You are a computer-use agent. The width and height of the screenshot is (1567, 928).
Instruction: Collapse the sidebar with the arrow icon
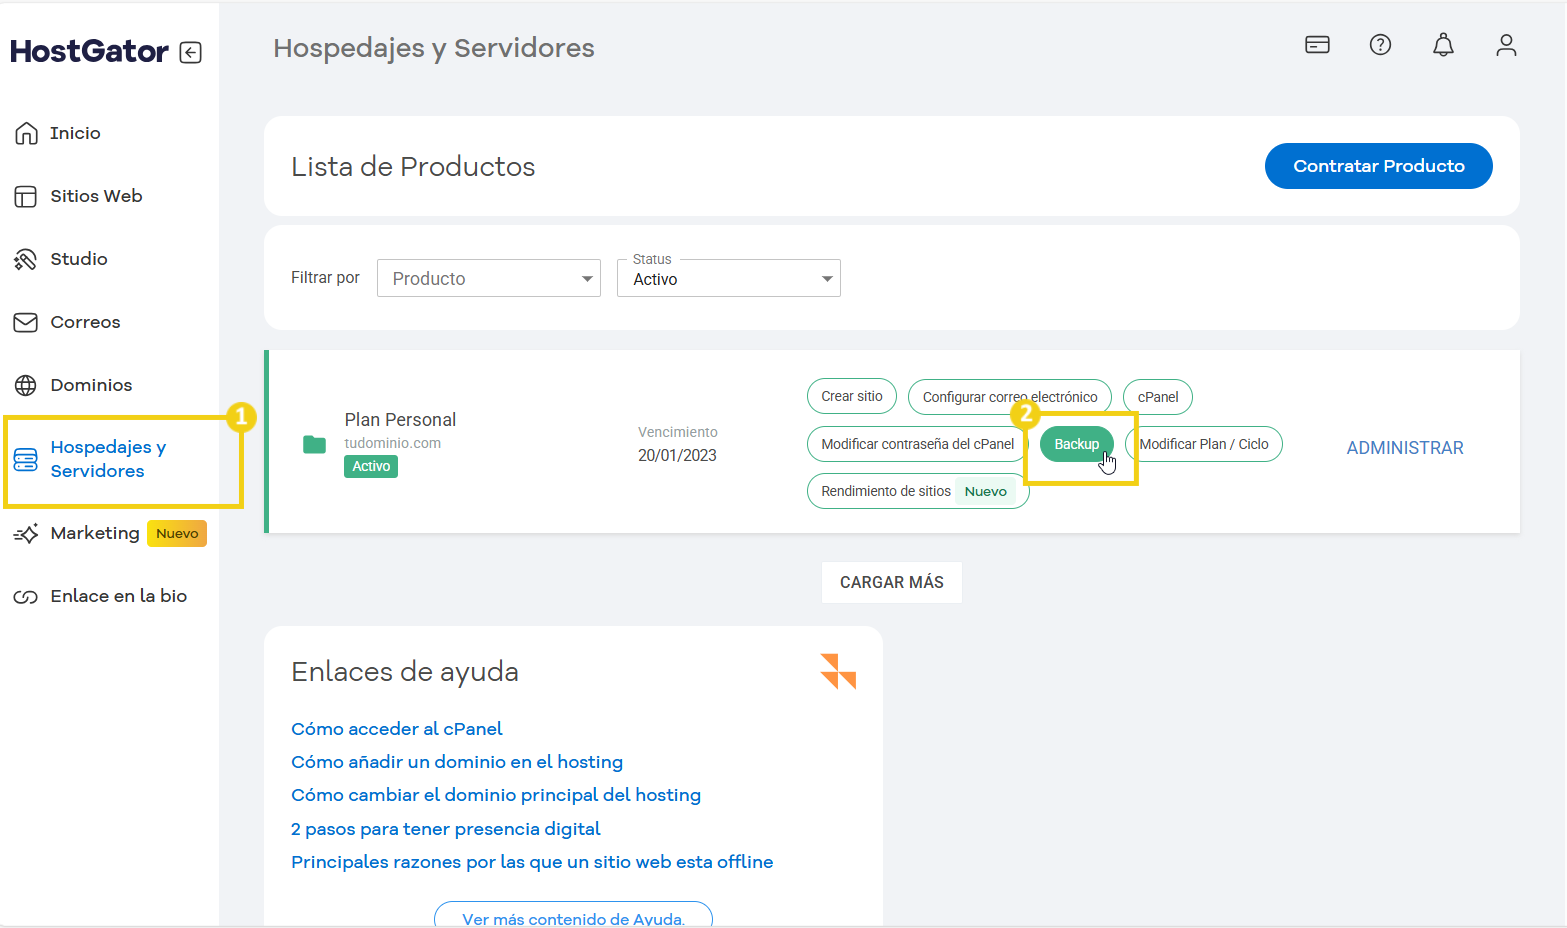[190, 52]
